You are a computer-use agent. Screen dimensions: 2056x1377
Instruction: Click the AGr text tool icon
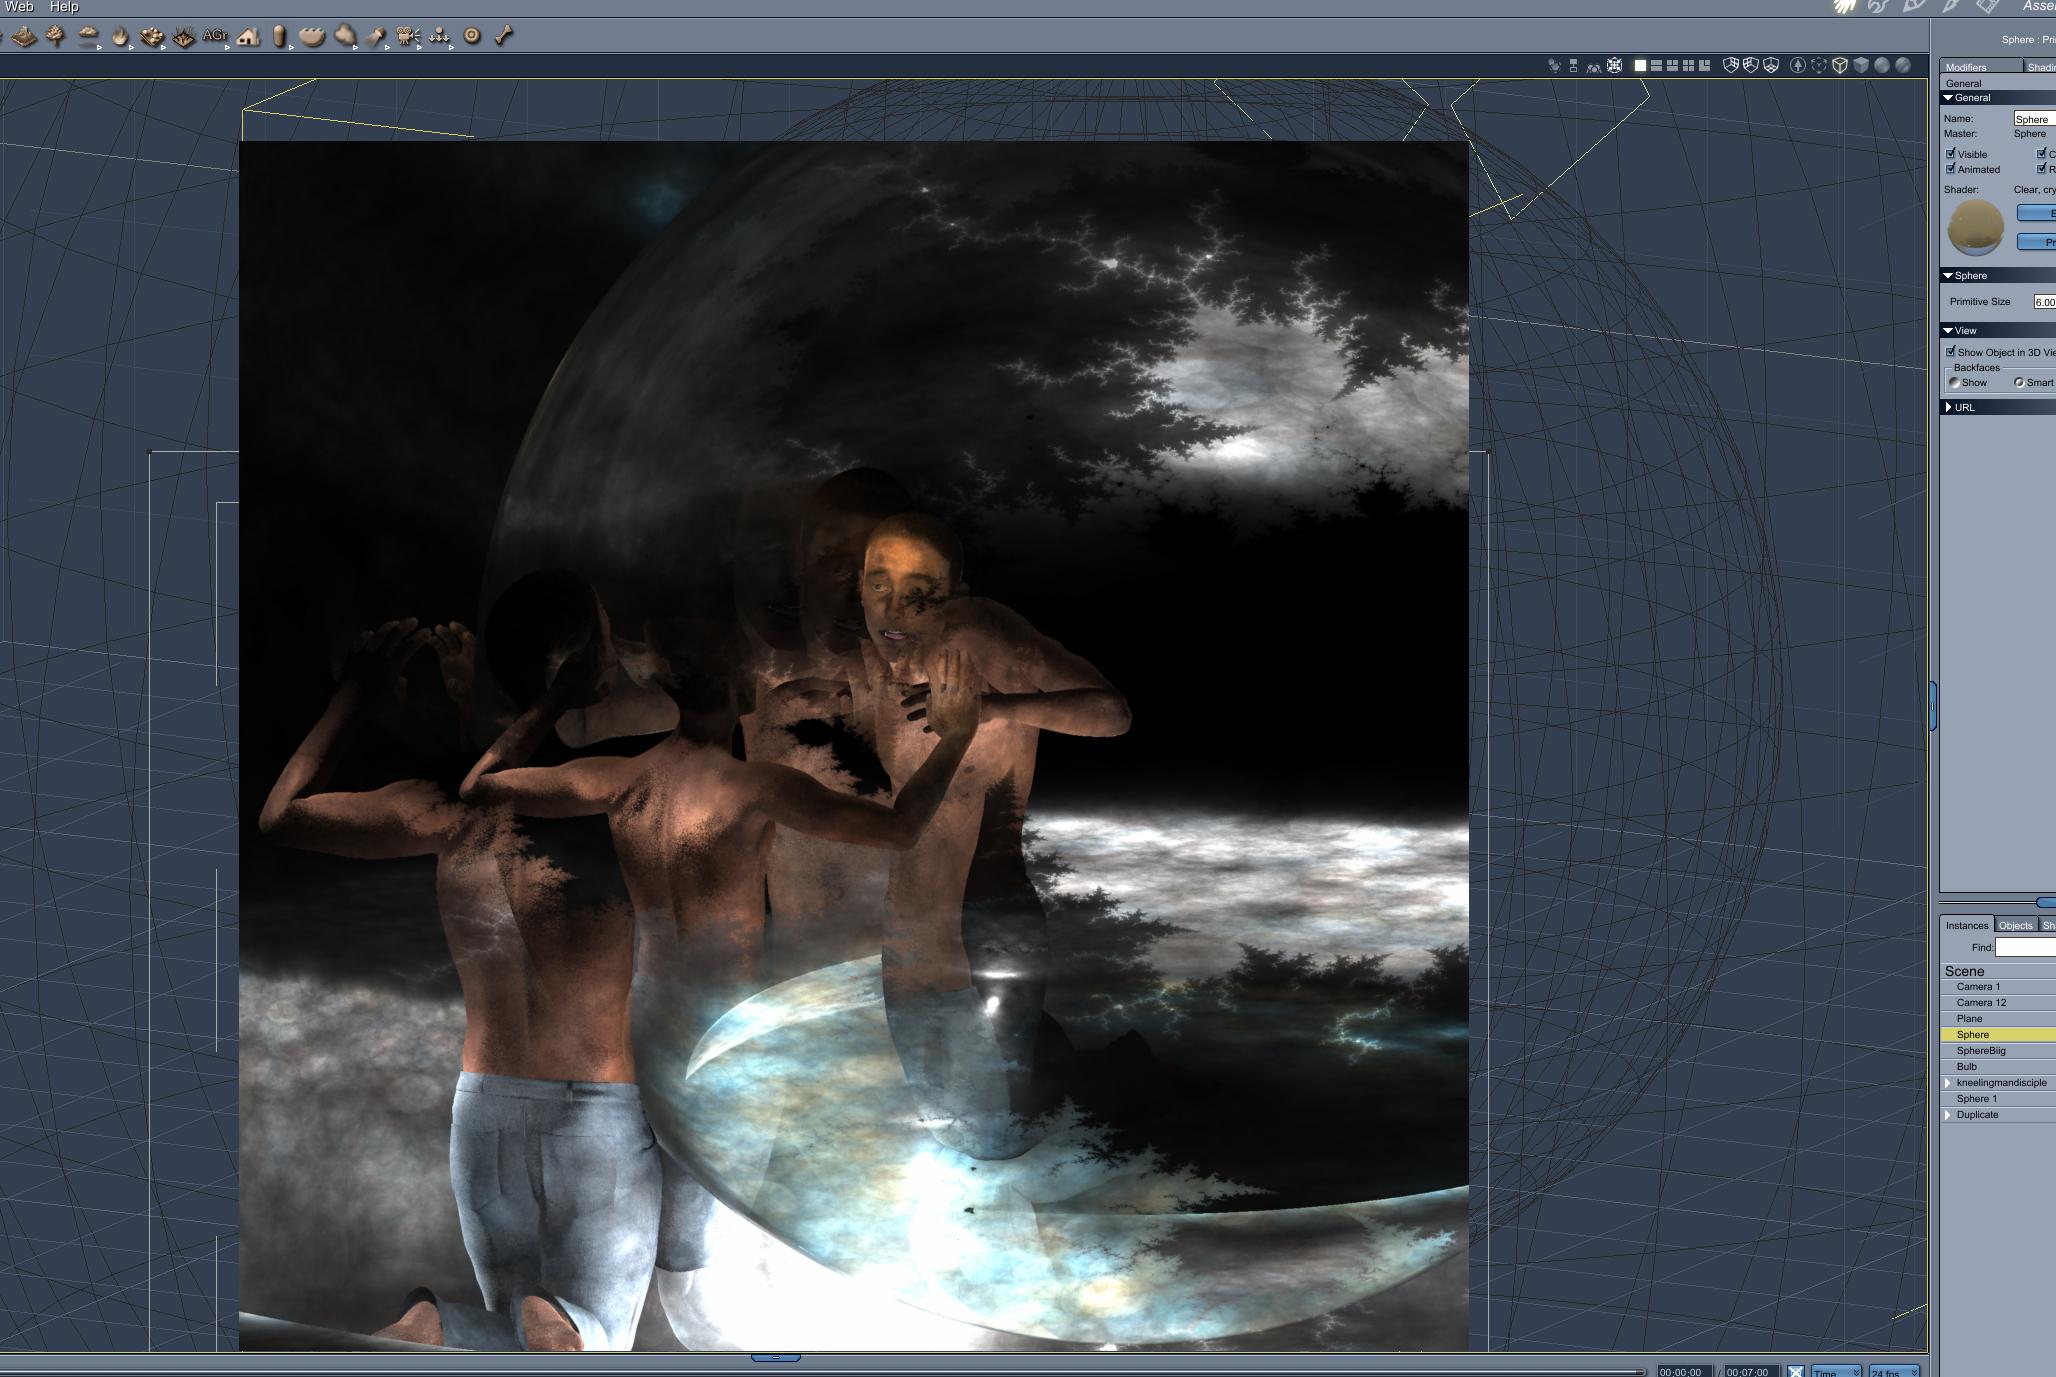[x=214, y=36]
